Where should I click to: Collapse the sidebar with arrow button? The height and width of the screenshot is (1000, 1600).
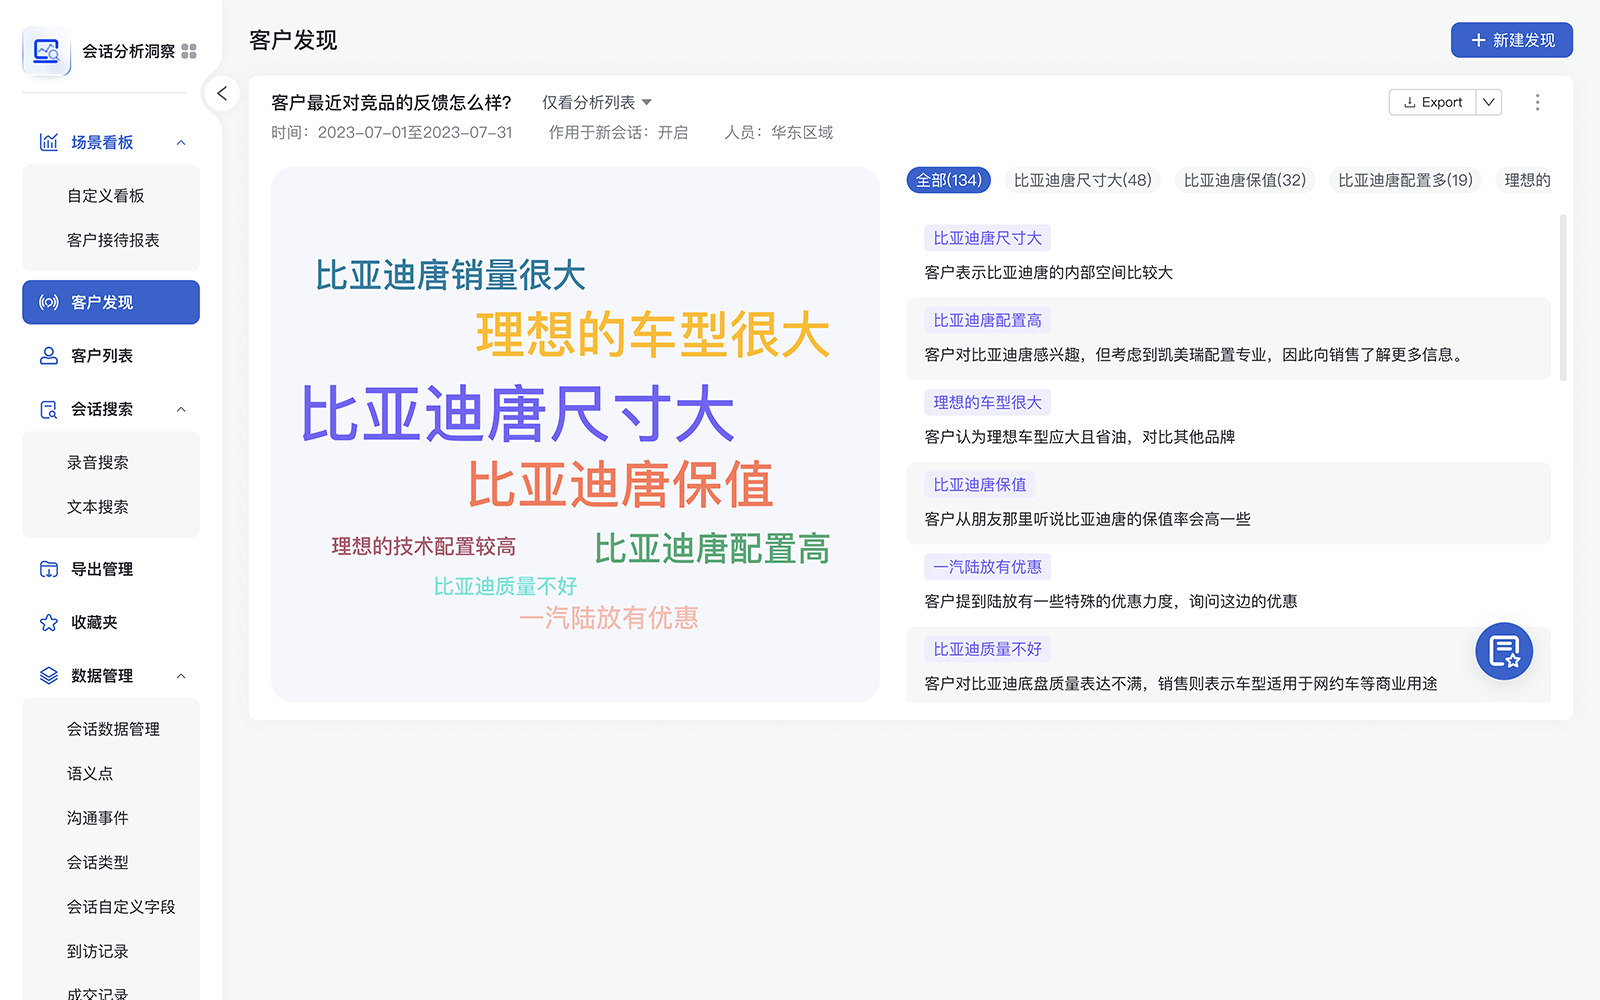(x=222, y=93)
